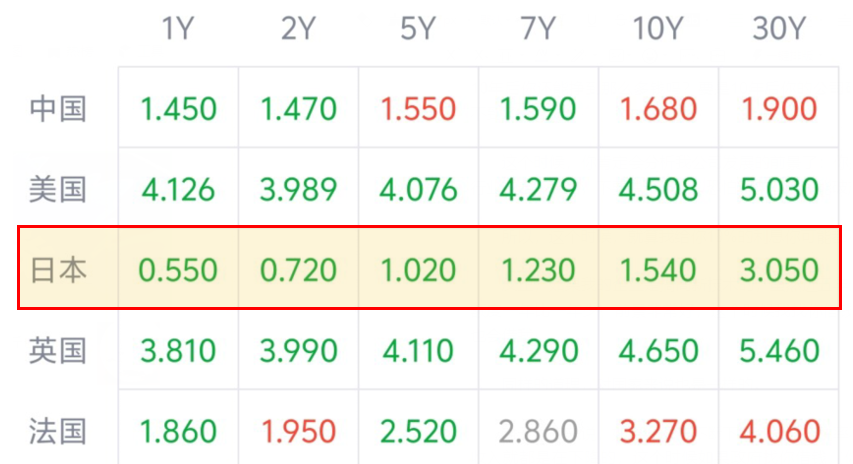Click Japan 30Y yield 3.050

[x=779, y=270]
